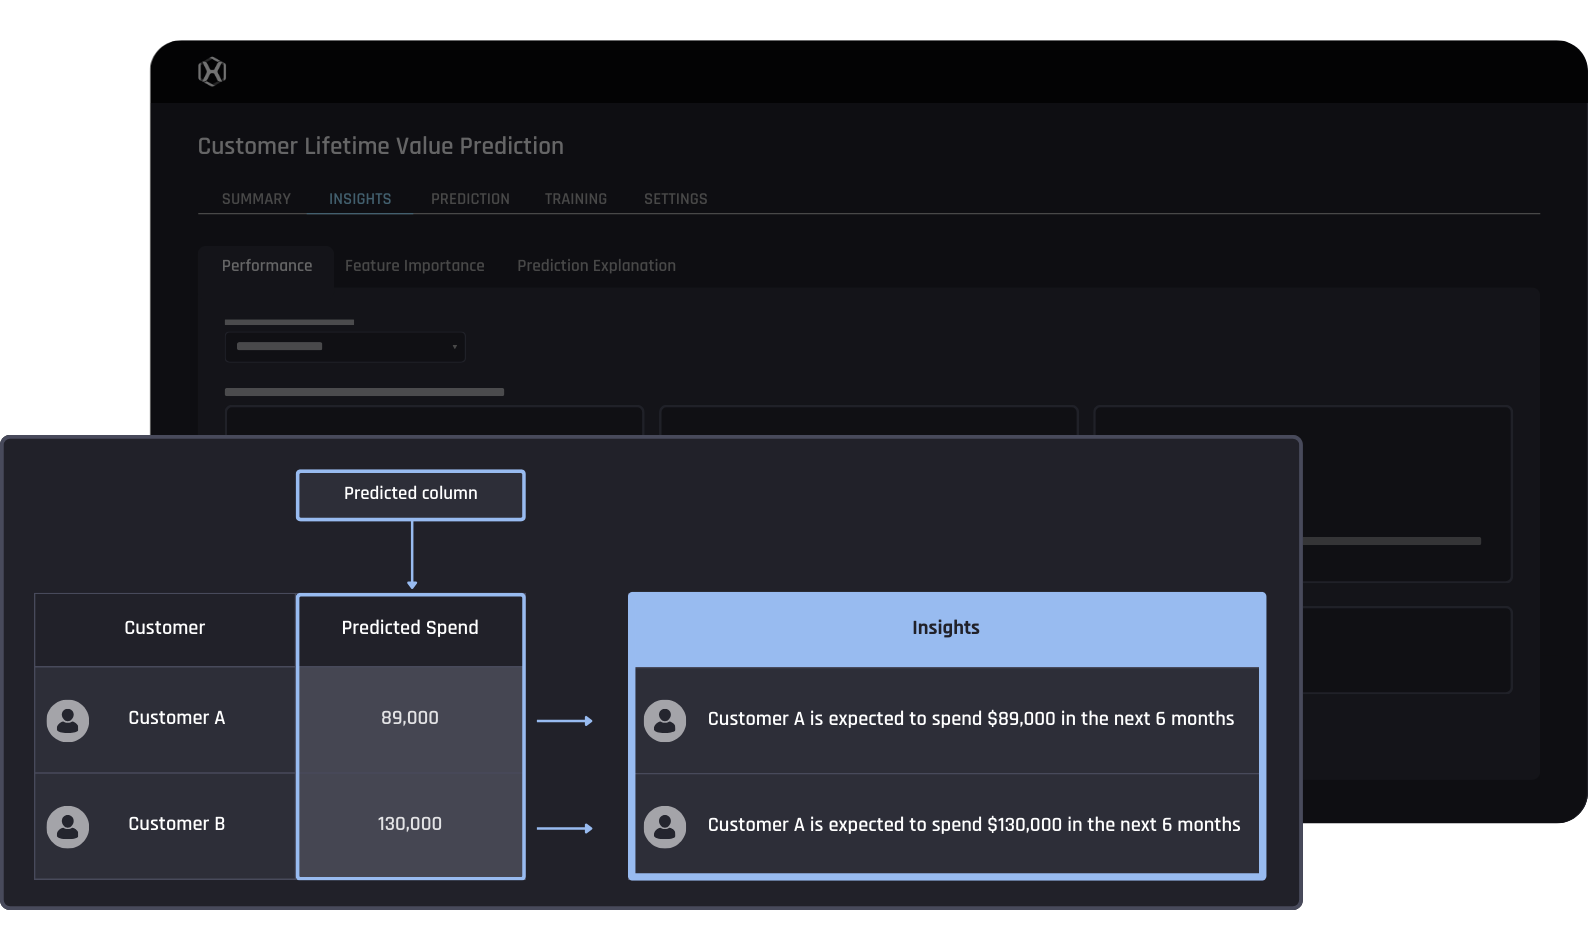Click the Predicted Spend column header
This screenshot has height=950, width=1588.
pyautogui.click(x=410, y=629)
